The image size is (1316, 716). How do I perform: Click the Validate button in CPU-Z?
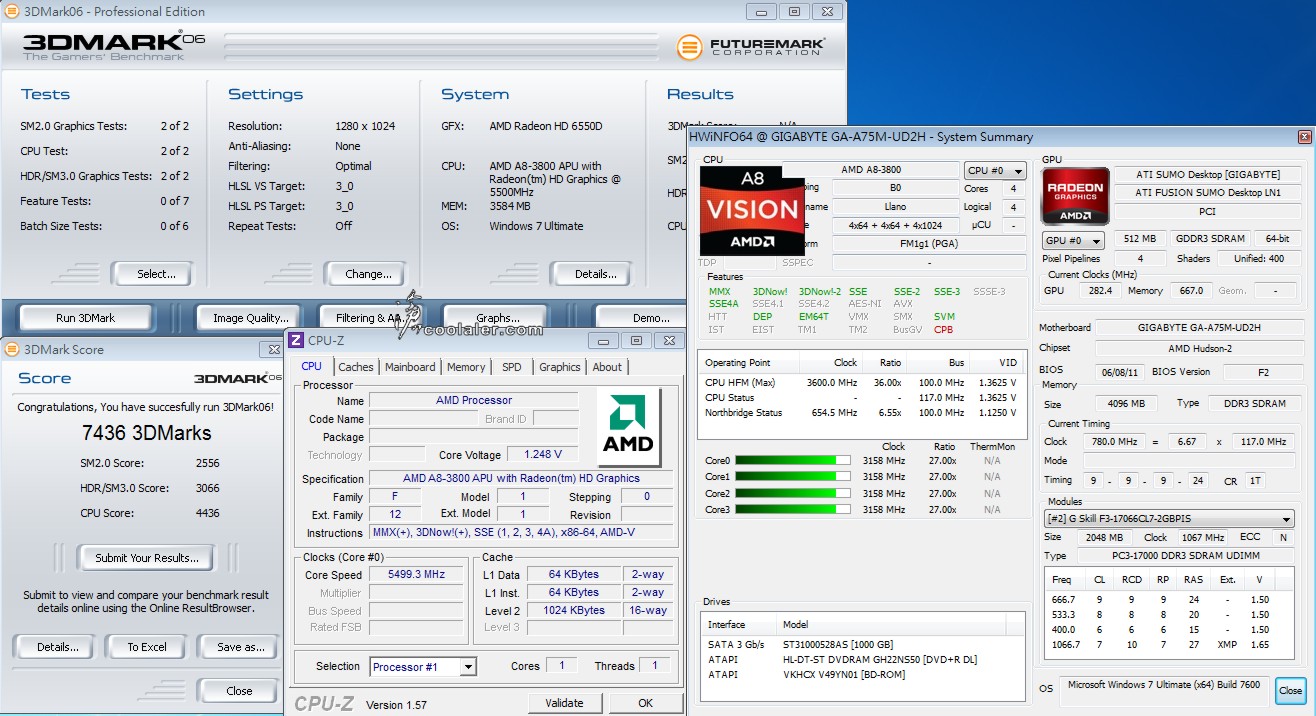(x=564, y=703)
